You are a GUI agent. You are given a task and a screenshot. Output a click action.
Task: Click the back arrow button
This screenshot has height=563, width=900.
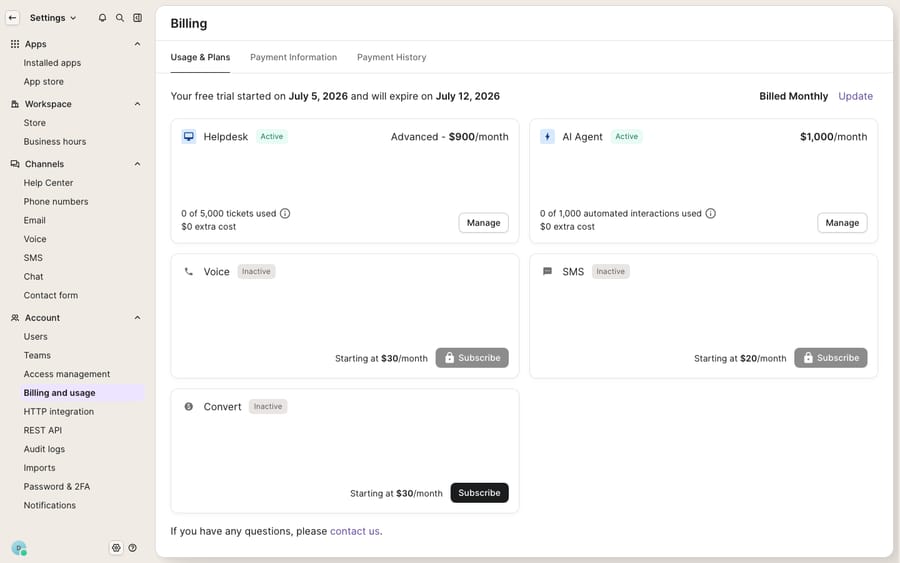(13, 18)
